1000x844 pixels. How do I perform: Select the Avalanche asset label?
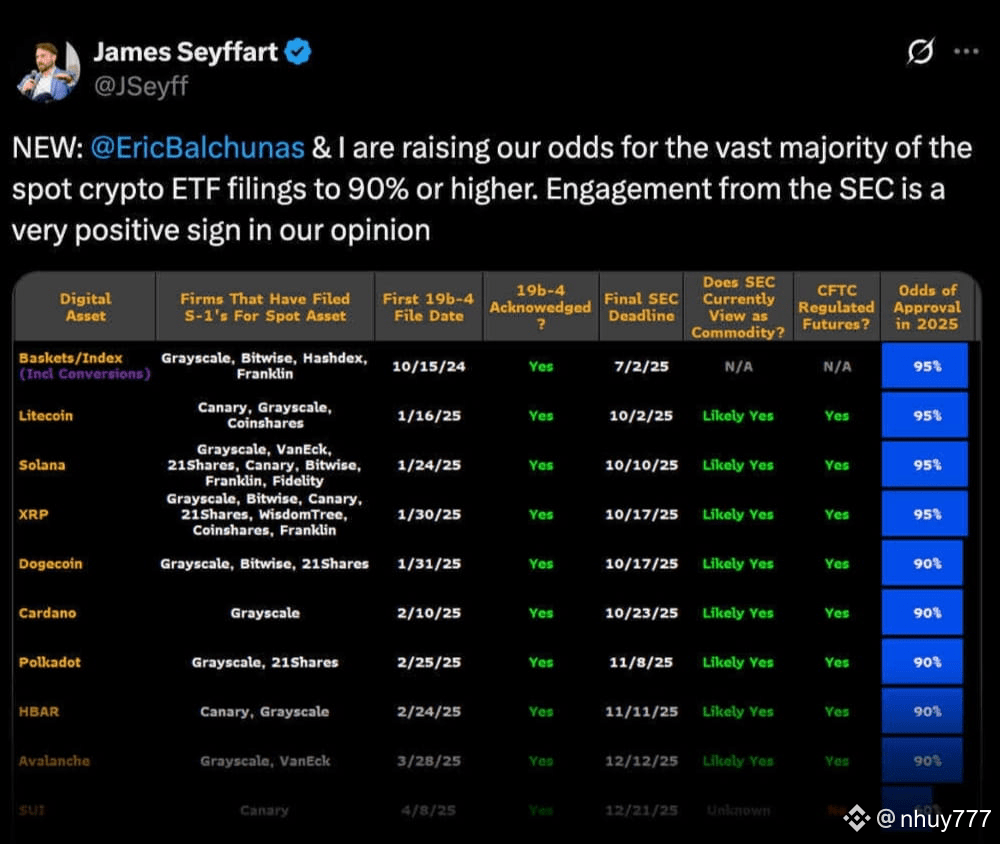[x=54, y=760]
